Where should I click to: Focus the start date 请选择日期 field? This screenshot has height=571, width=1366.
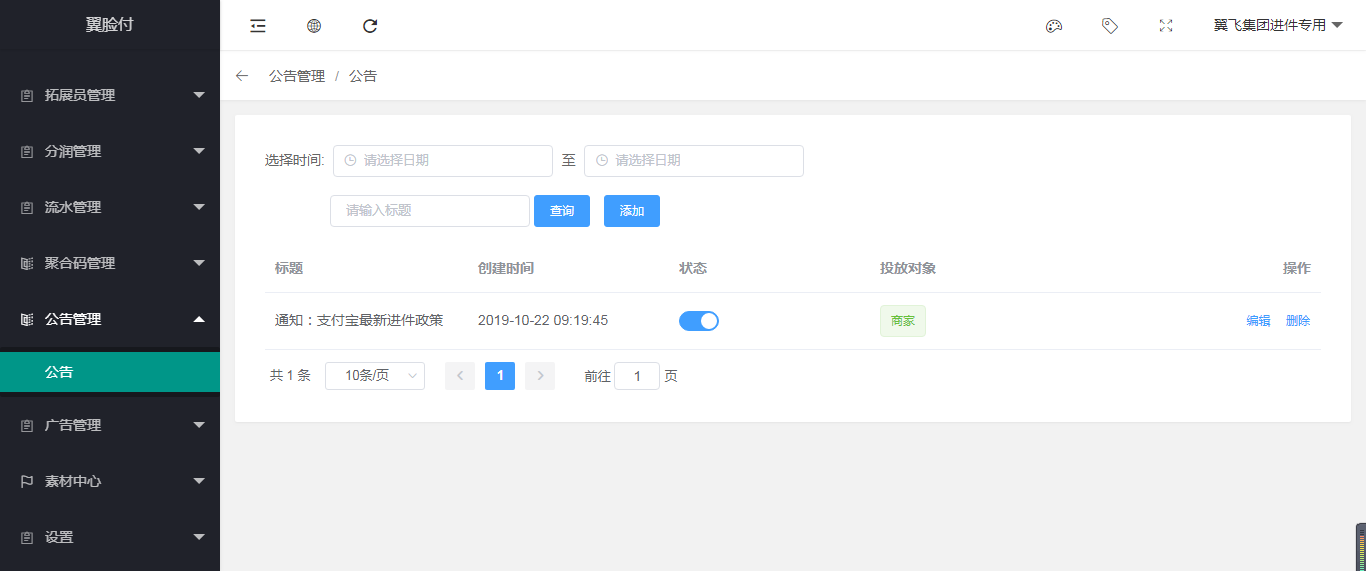click(x=443, y=161)
